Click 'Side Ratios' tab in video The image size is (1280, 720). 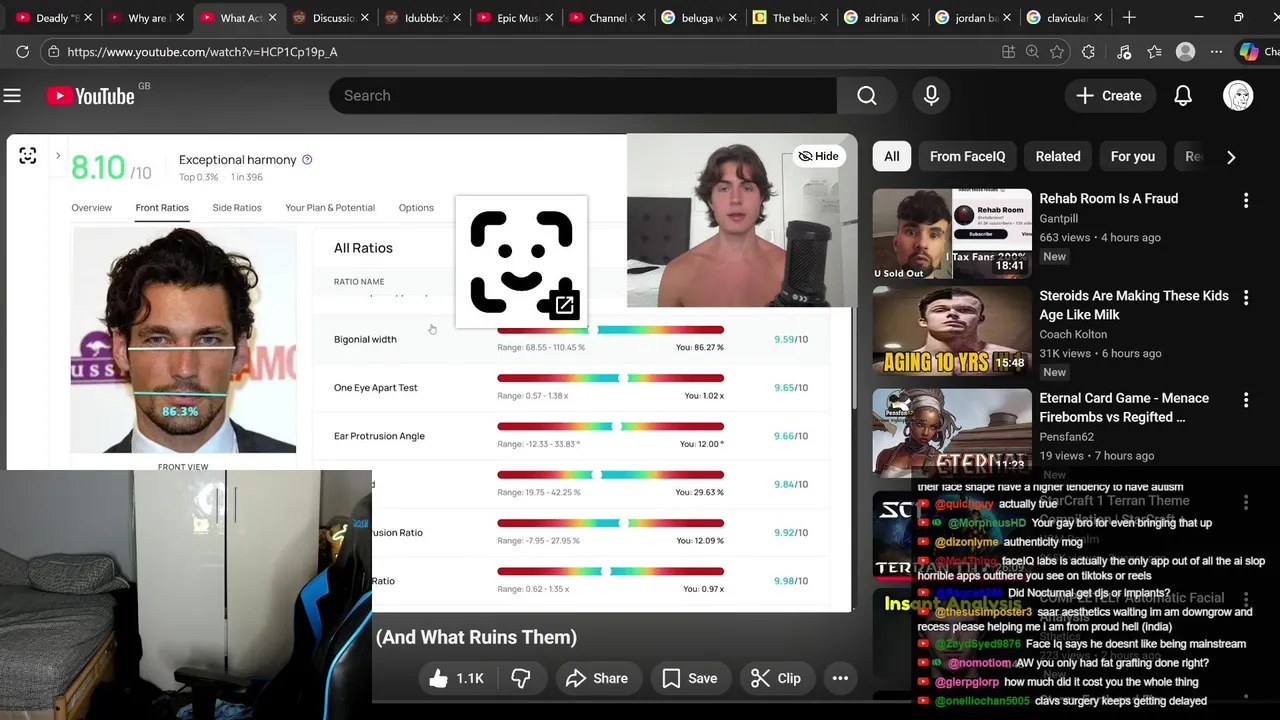pyautogui.click(x=237, y=208)
